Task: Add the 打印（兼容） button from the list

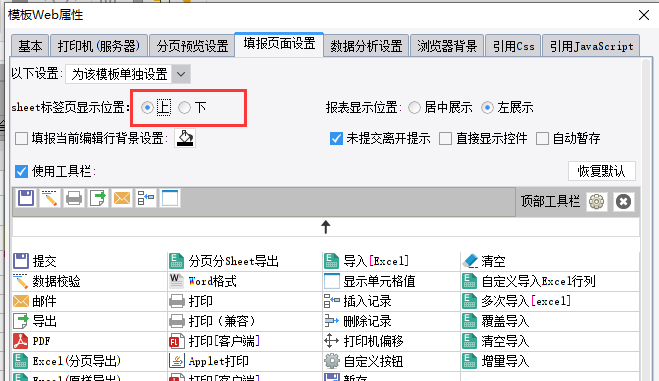Action: pyautogui.click(x=212, y=321)
